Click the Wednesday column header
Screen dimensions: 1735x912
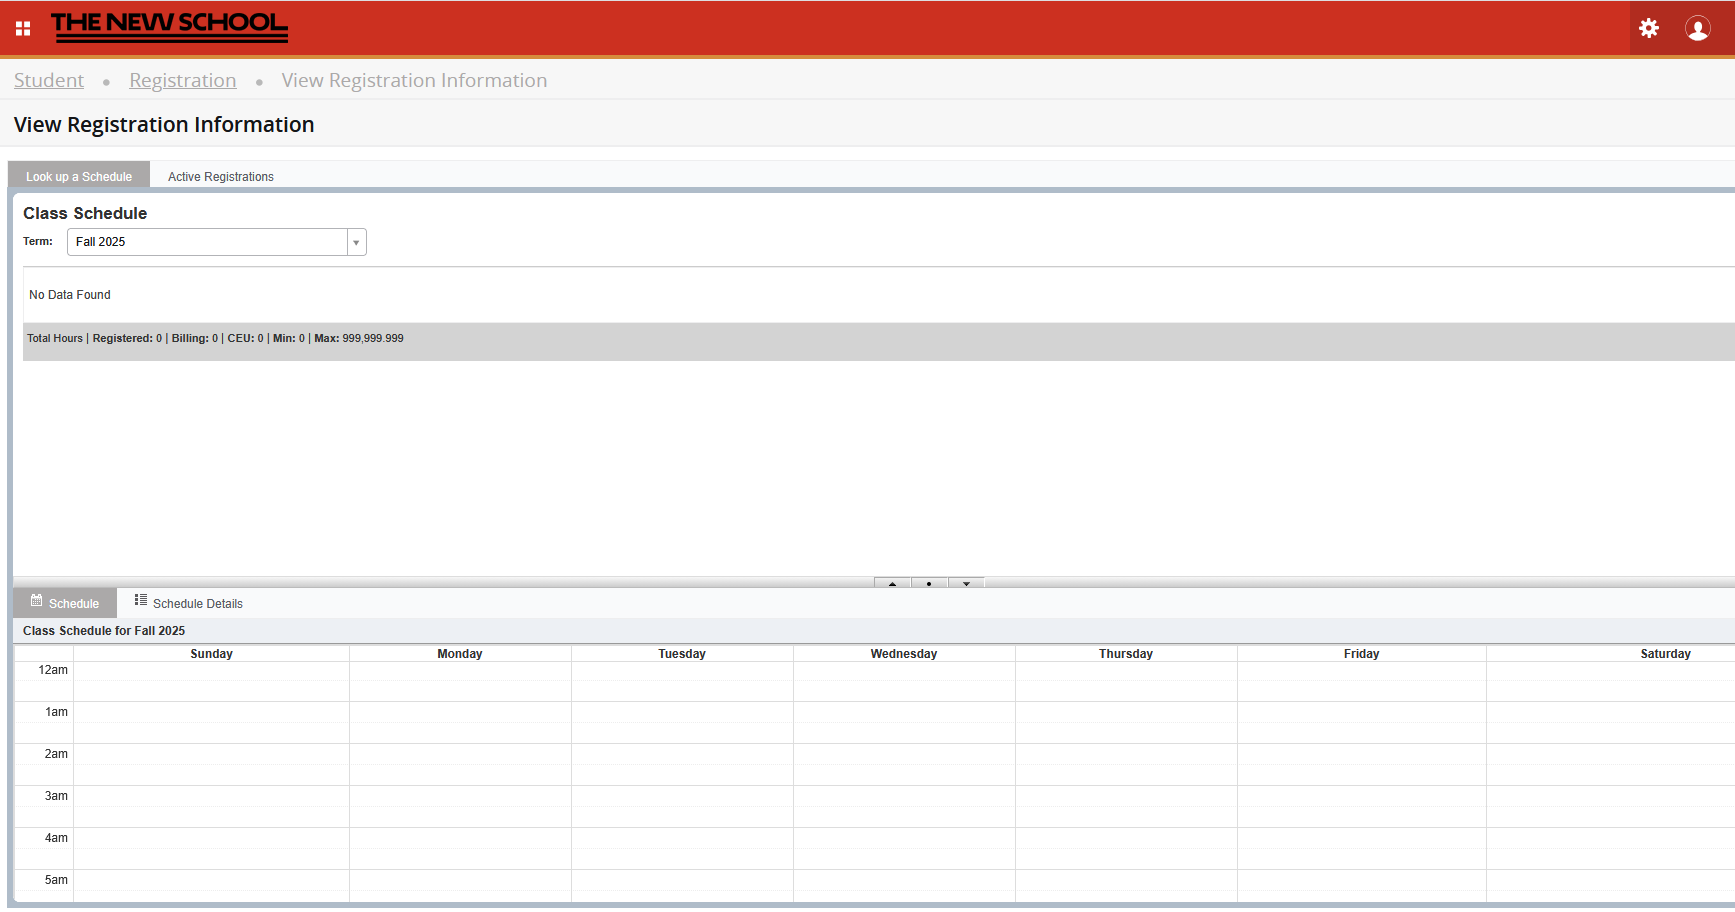pyautogui.click(x=903, y=654)
